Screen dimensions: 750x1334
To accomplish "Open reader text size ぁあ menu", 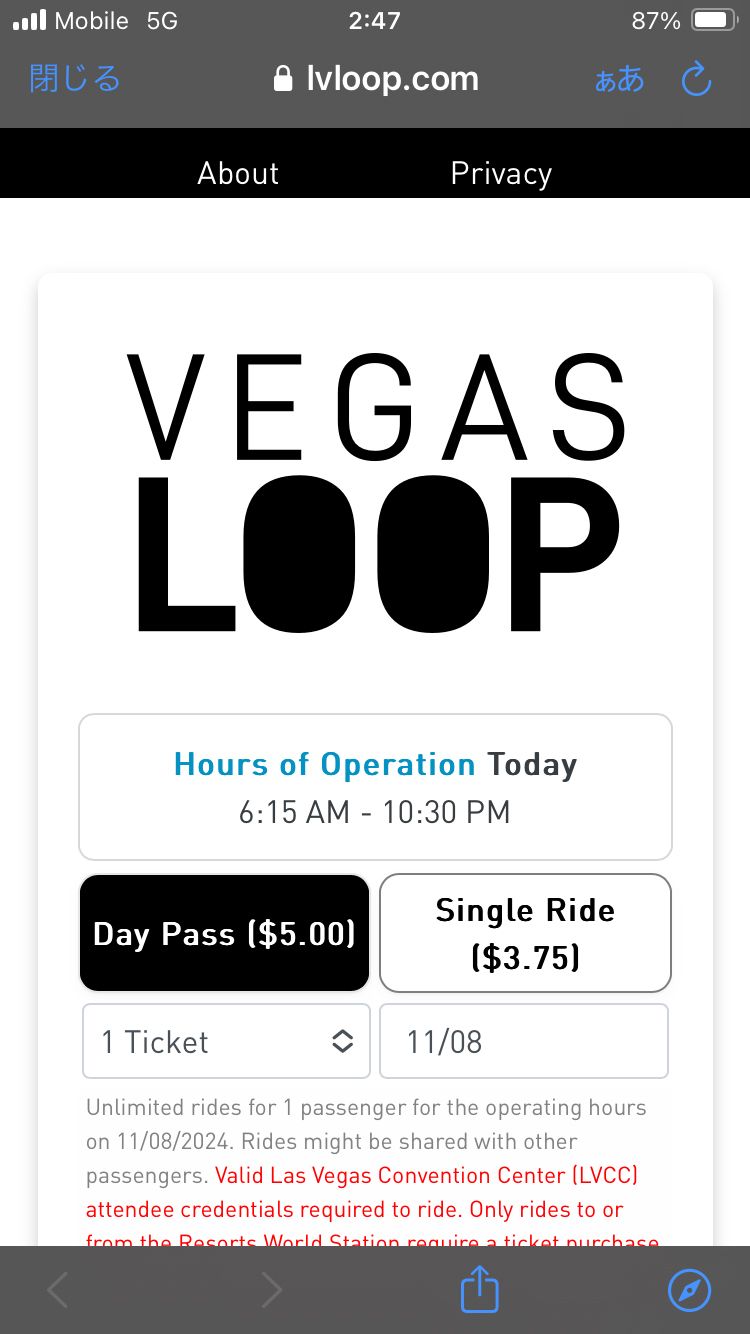I will [x=619, y=79].
